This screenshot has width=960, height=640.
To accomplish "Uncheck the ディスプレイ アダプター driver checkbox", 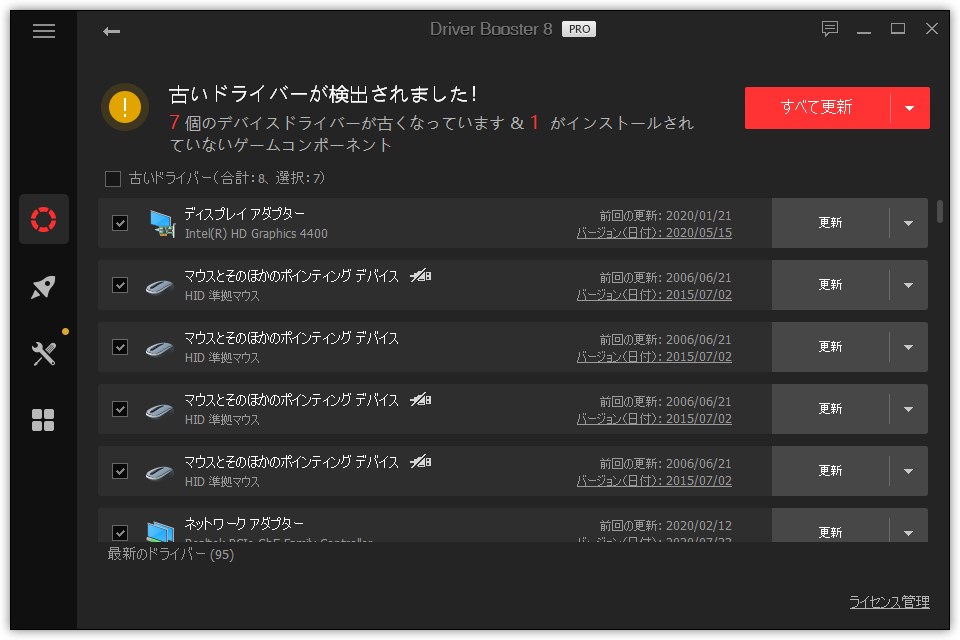I will coord(120,223).
